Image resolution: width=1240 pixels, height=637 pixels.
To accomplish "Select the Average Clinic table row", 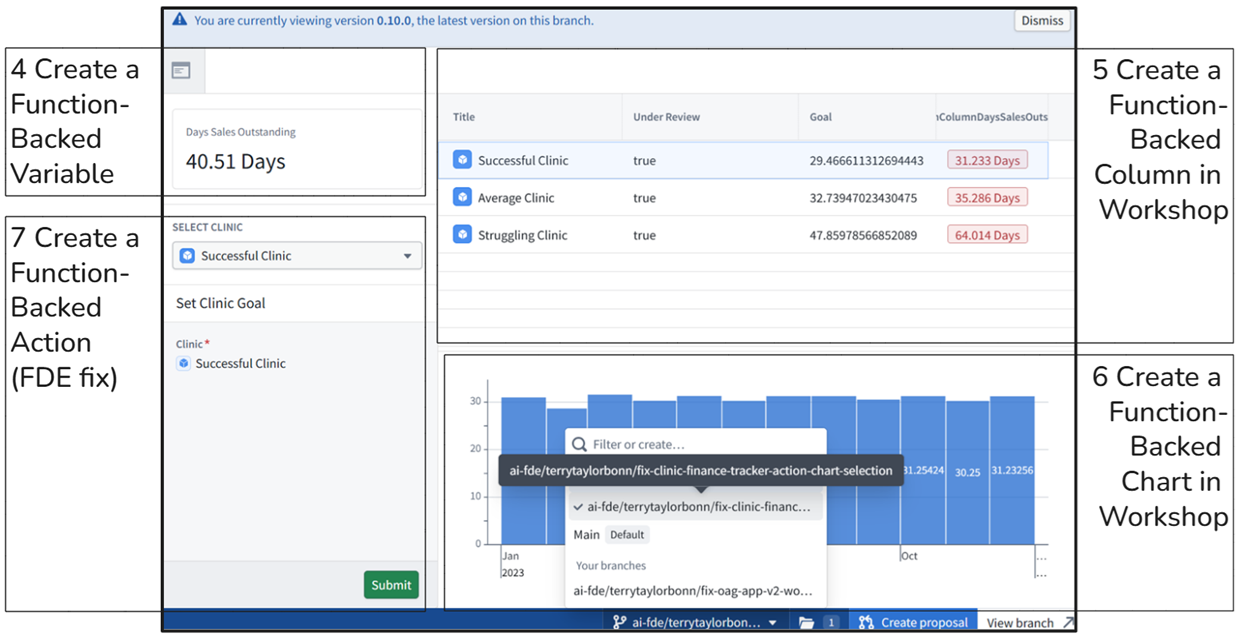I will coord(744,198).
